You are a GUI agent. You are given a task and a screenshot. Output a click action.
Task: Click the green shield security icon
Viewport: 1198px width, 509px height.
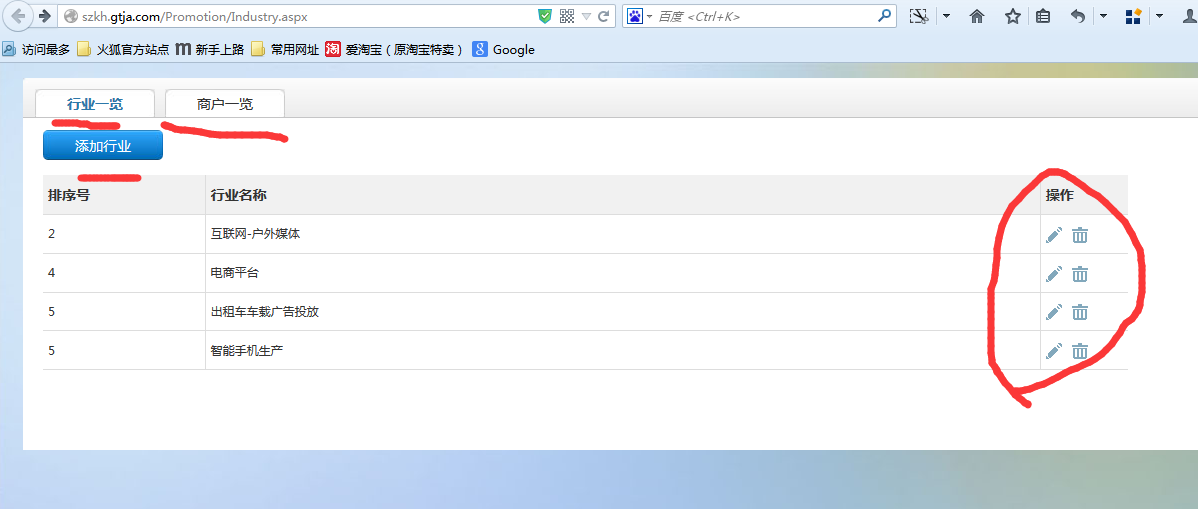(544, 16)
